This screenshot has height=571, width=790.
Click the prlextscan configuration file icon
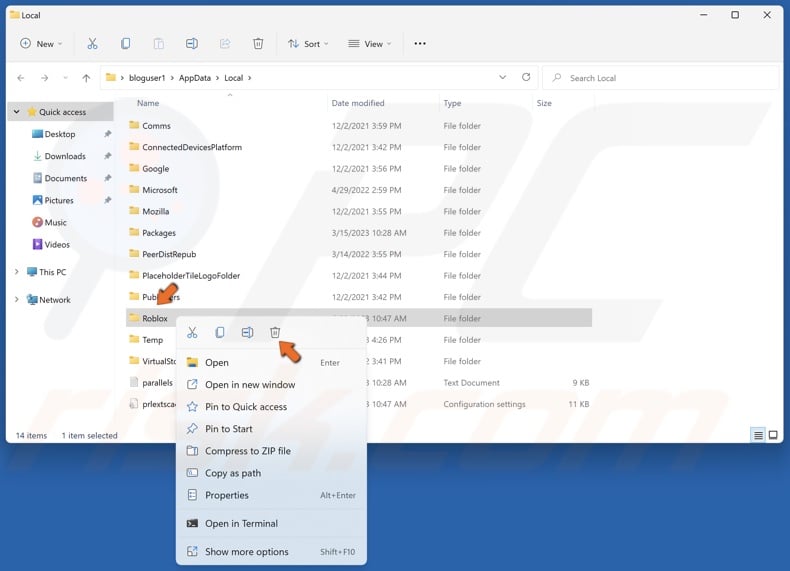[134, 404]
